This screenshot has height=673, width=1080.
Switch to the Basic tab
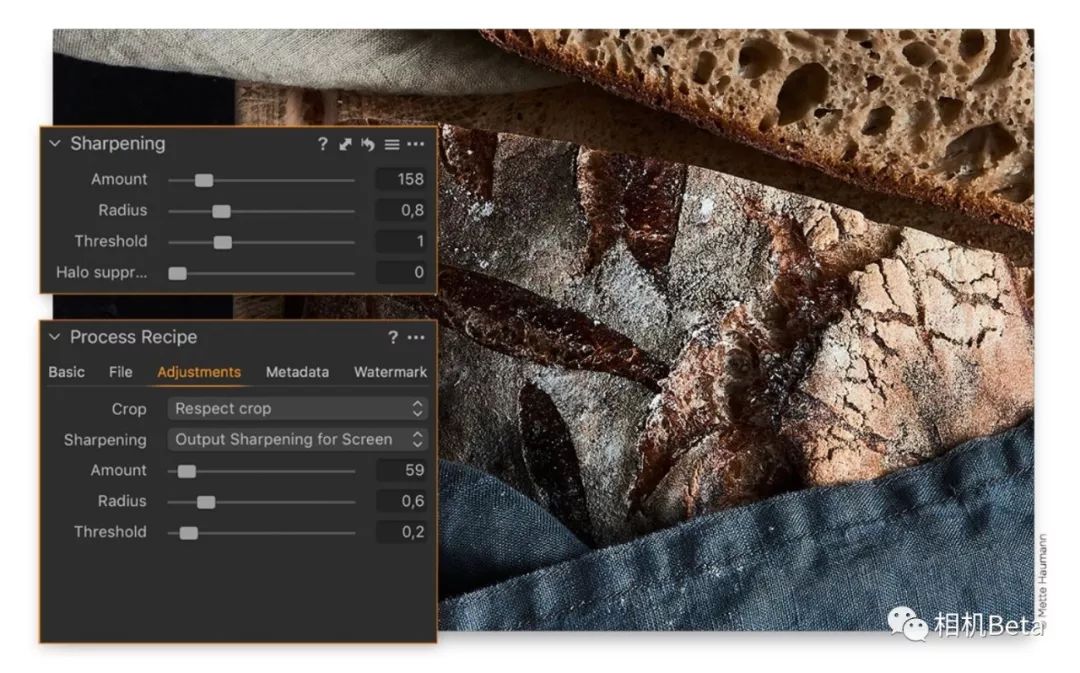67,372
